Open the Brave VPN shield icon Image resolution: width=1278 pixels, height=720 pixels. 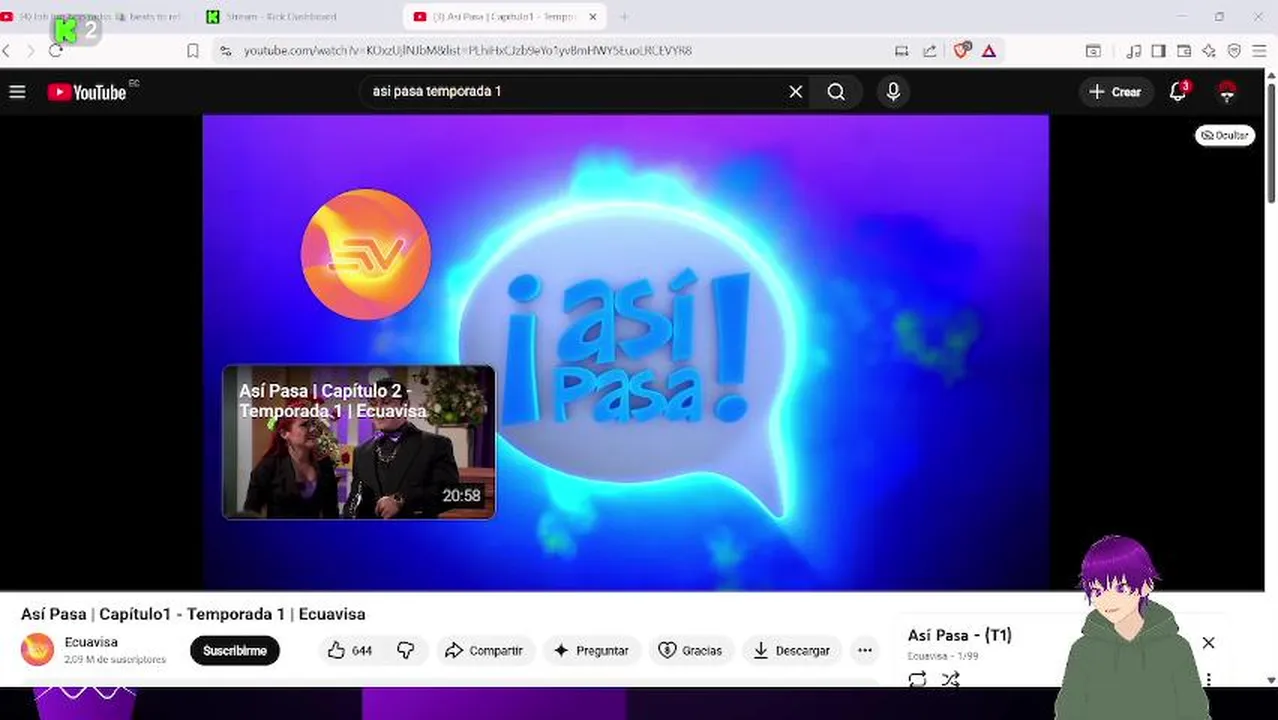(x=1234, y=50)
